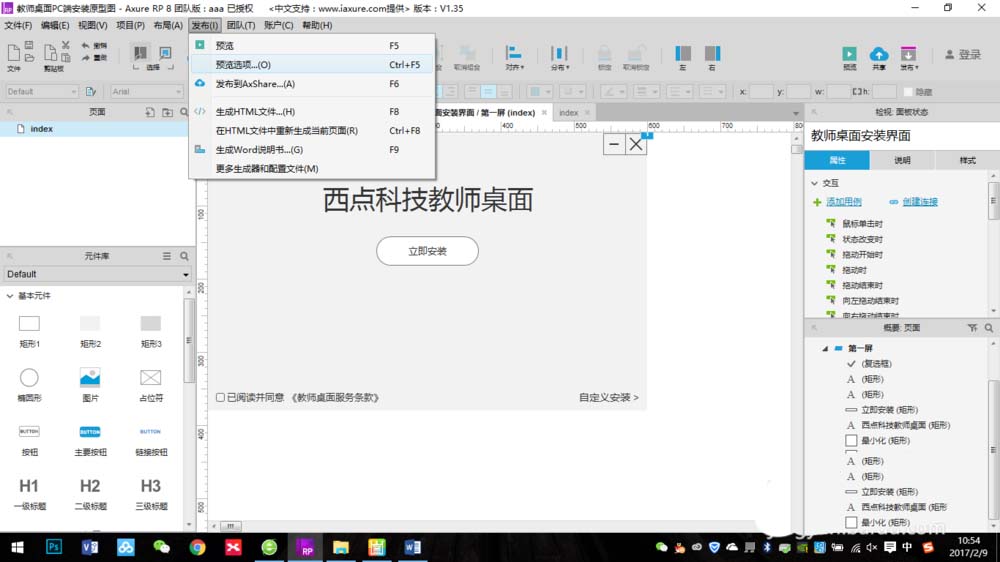
Task: Click the Add Page icon in Pages panel
Action: 150,112
